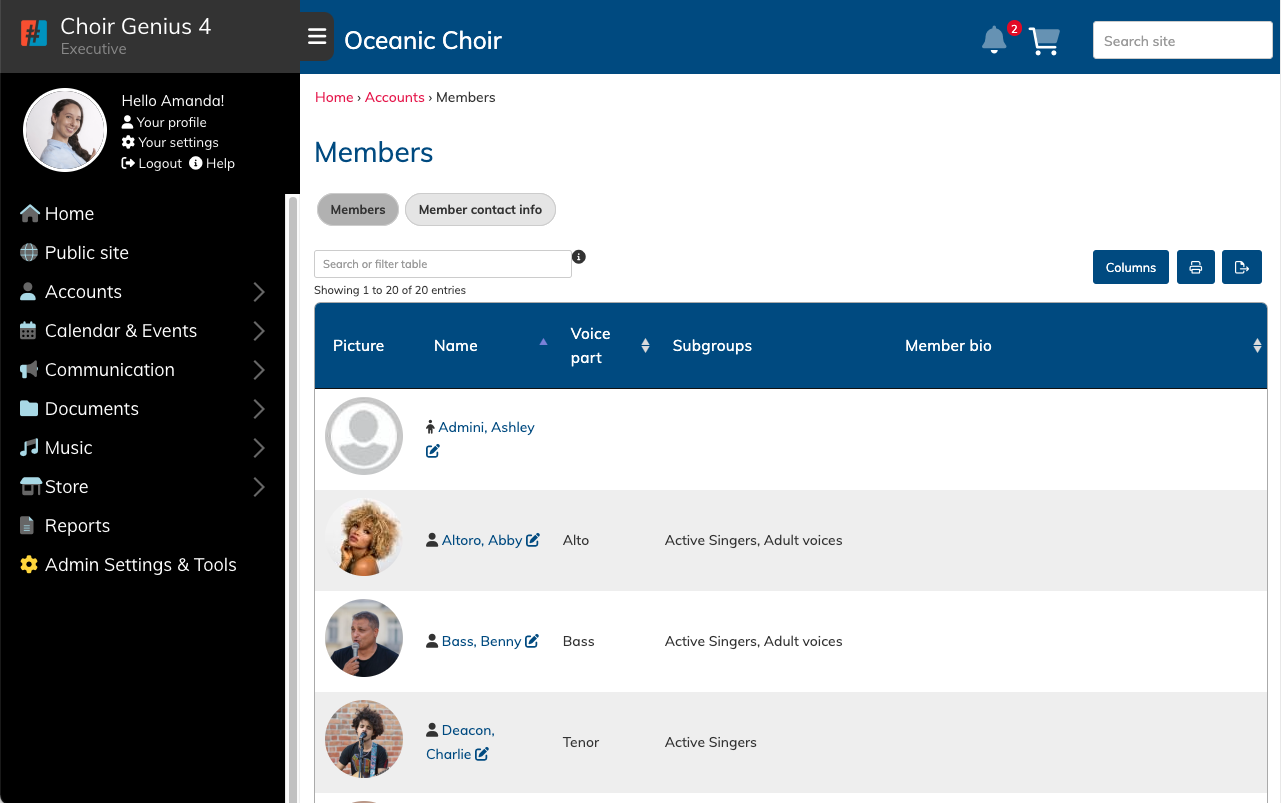Click person icon beside Bass, Benny
The width and height of the screenshot is (1281, 803).
[x=432, y=641]
